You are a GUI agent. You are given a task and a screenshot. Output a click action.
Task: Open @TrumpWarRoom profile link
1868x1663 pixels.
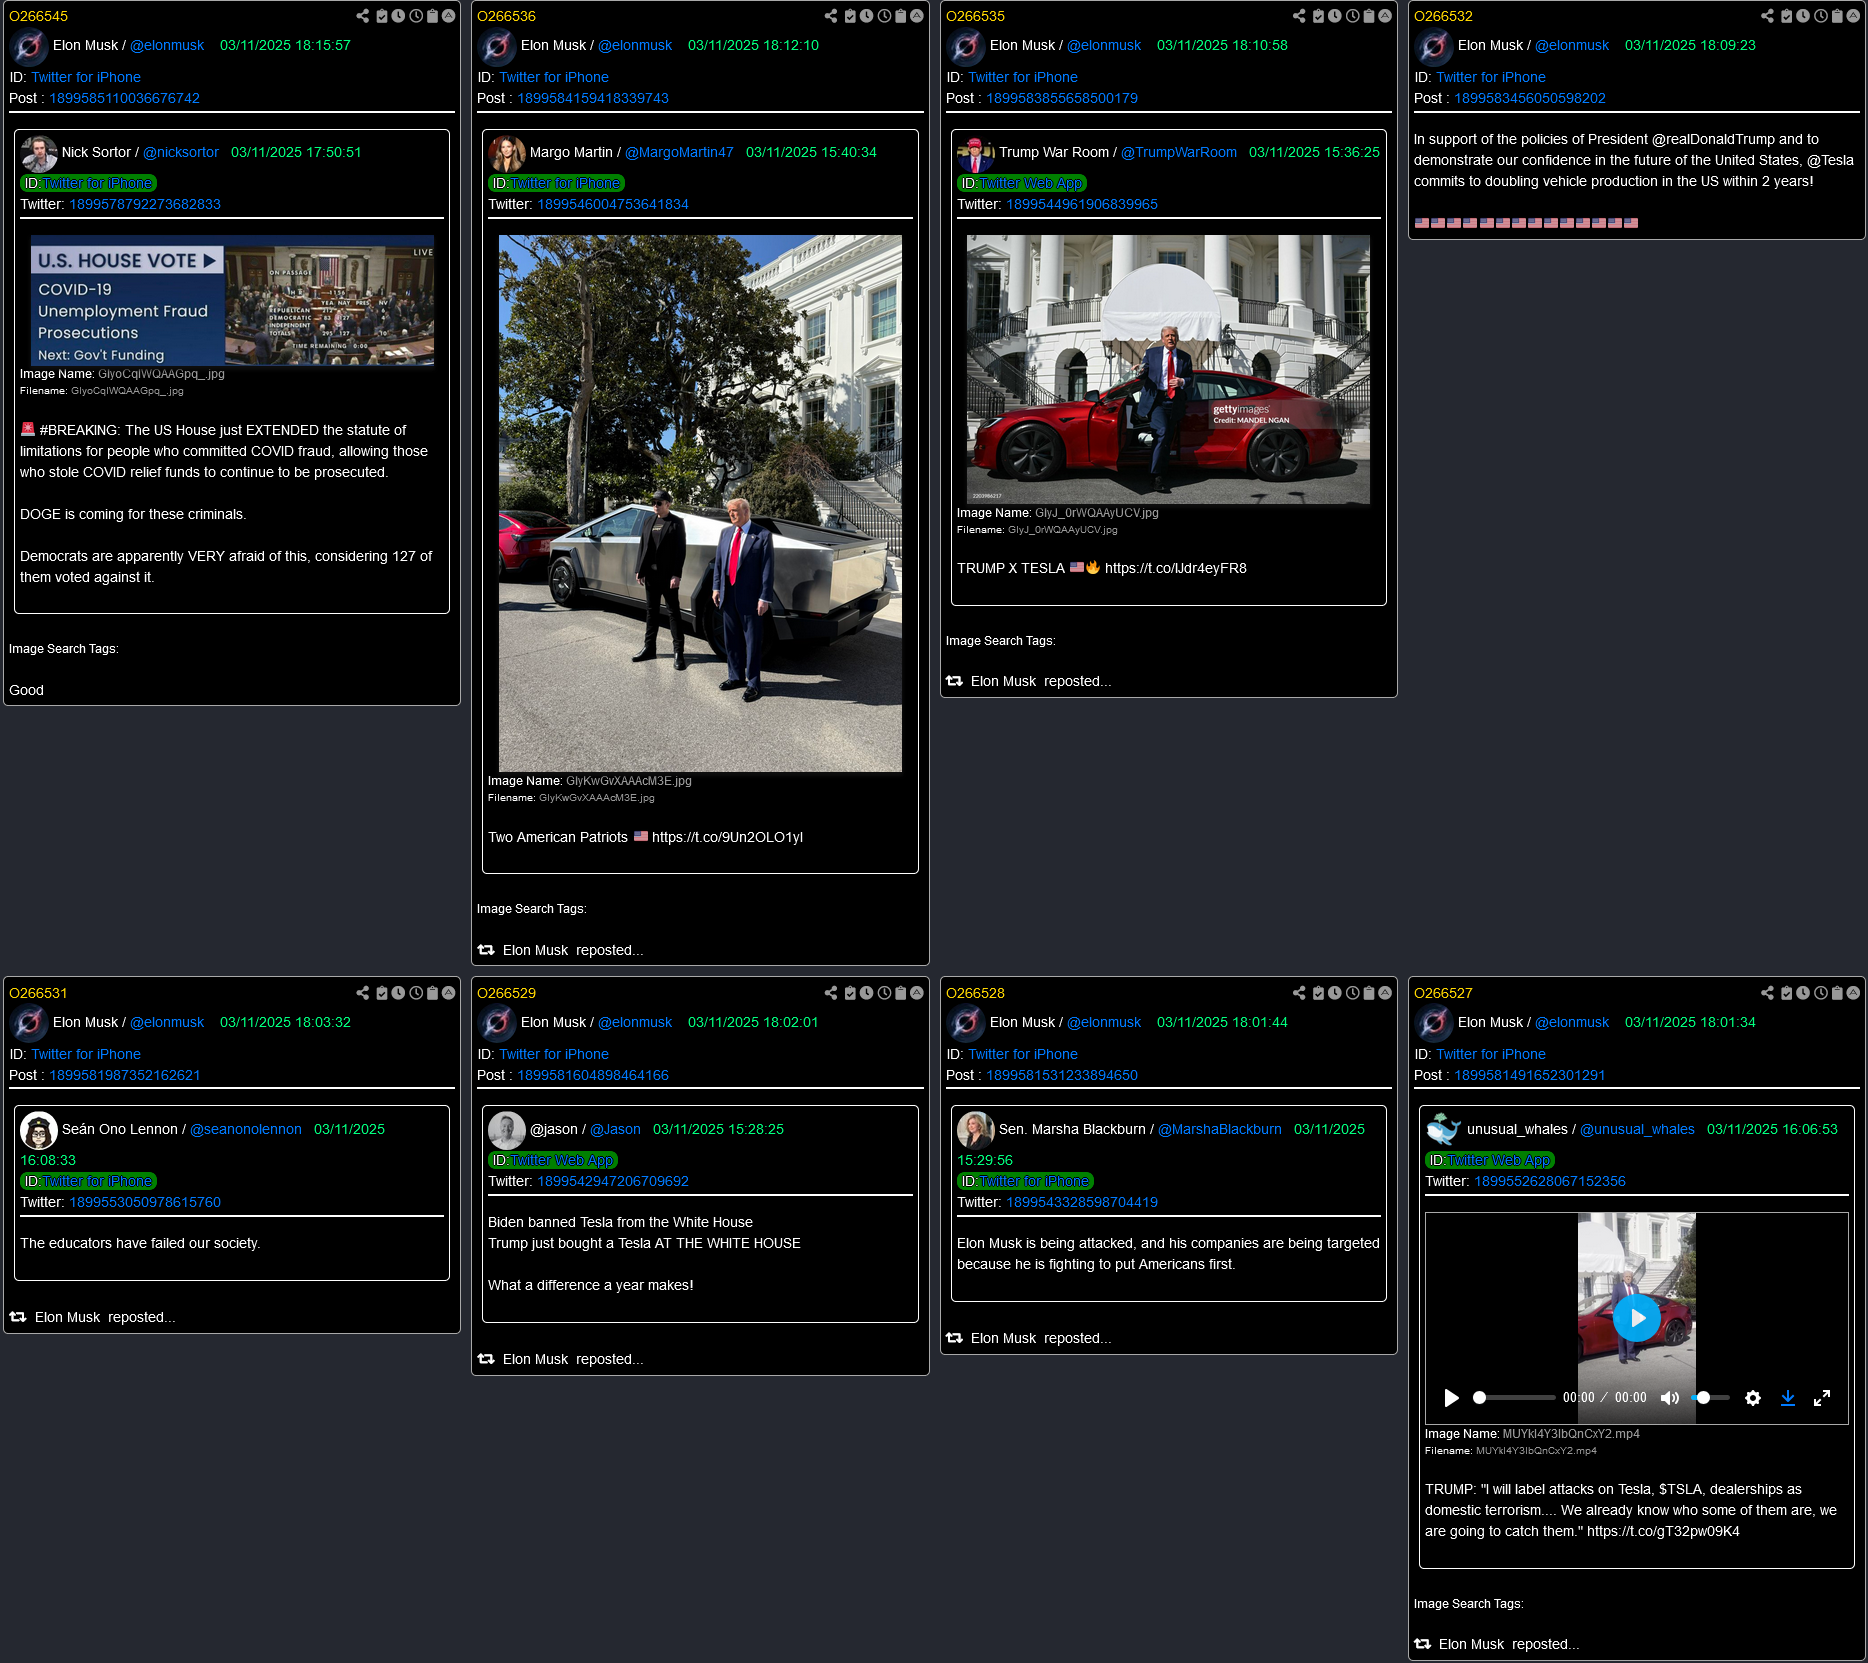tap(1179, 152)
